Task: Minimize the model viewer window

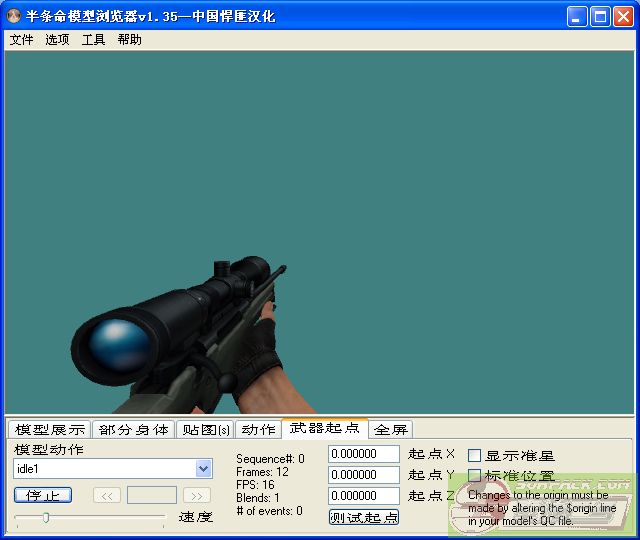Action: (577, 17)
